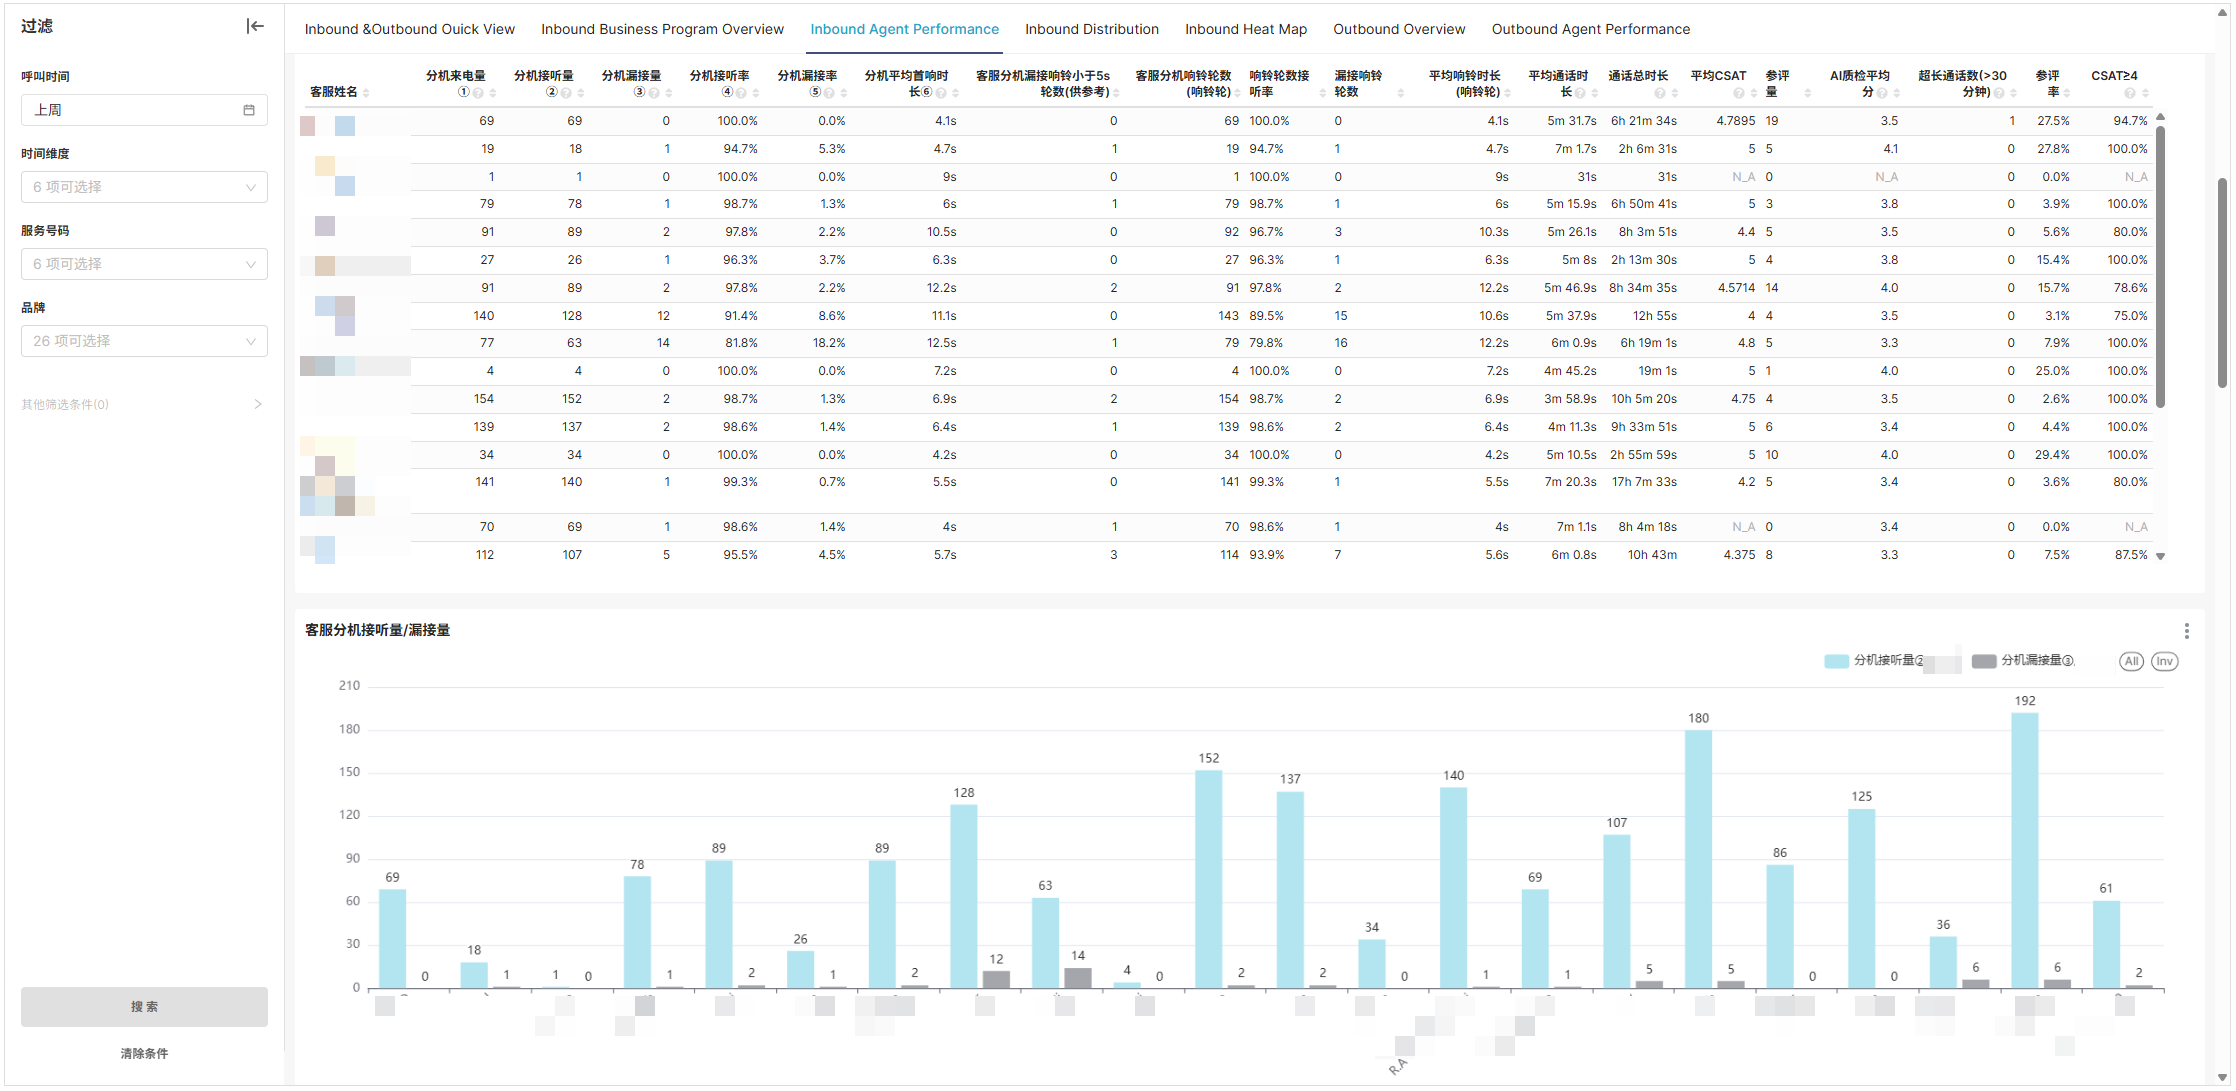Click the 搜索 search button
The width and height of the screenshot is (2236, 1091).
click(x=144, y=1007)
